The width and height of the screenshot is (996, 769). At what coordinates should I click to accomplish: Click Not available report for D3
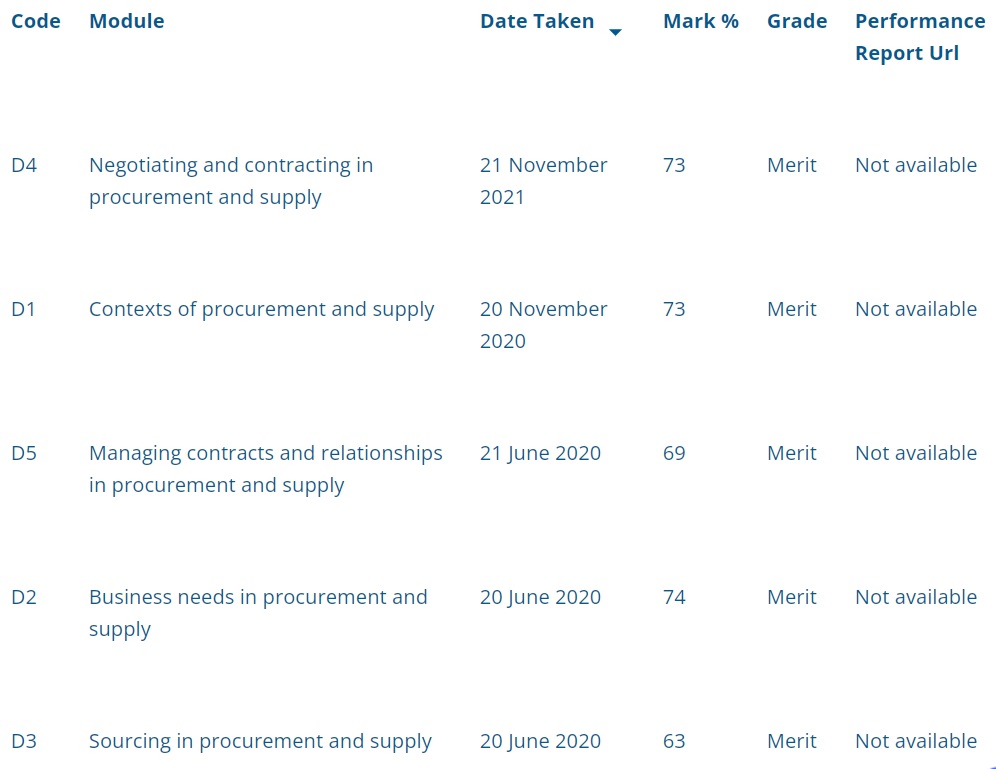click(916, 741)
